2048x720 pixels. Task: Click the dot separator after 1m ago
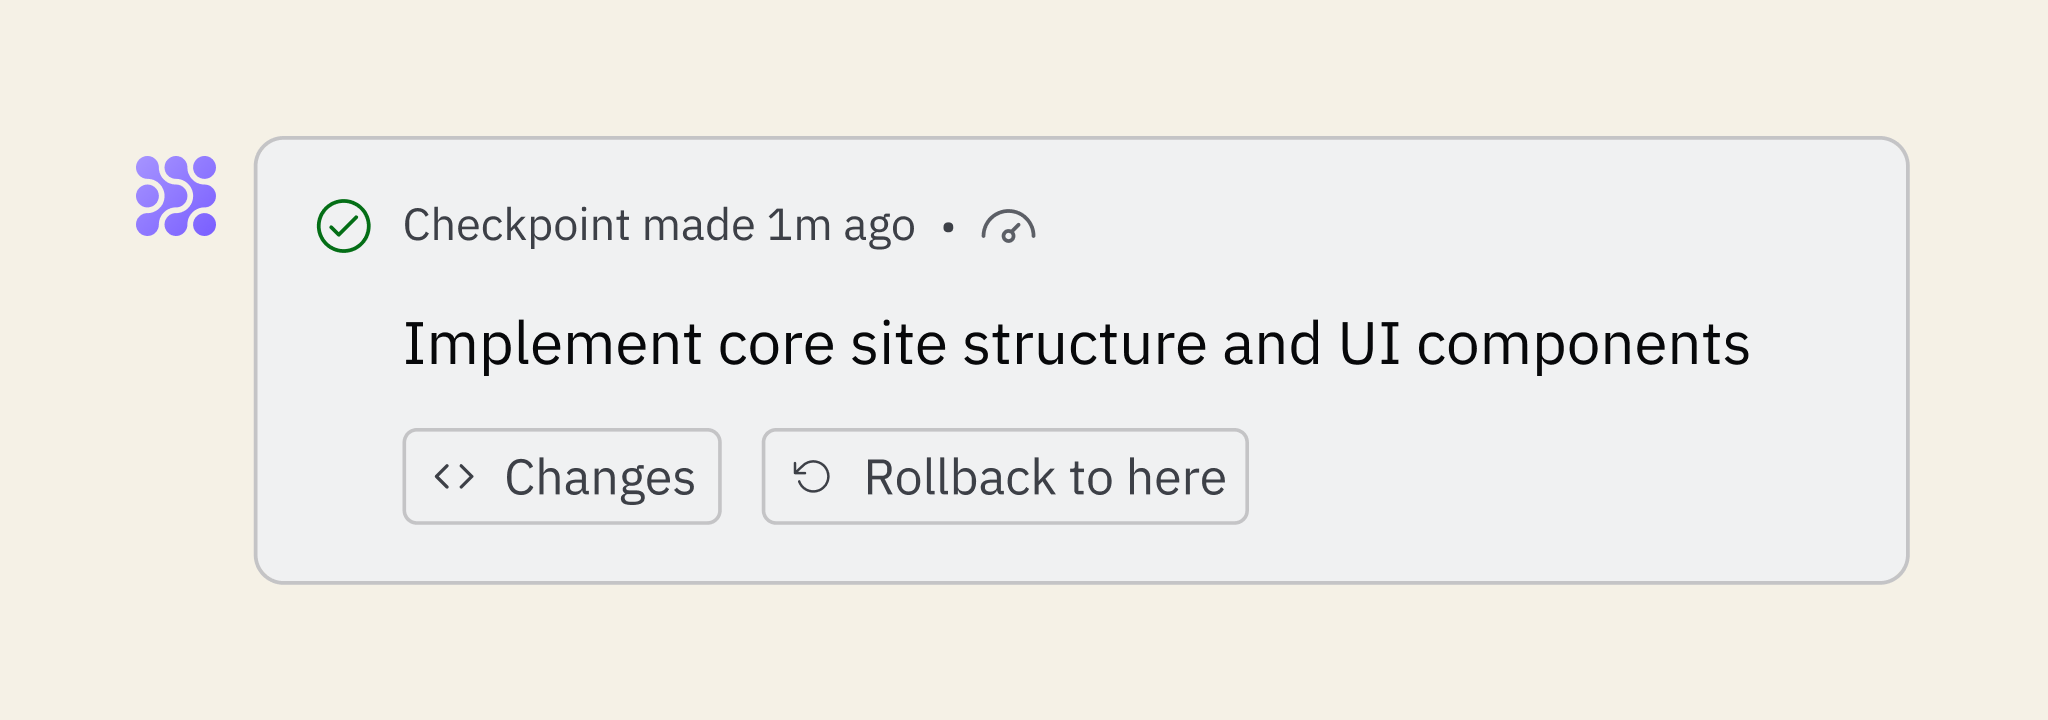(x=948, y=228)
